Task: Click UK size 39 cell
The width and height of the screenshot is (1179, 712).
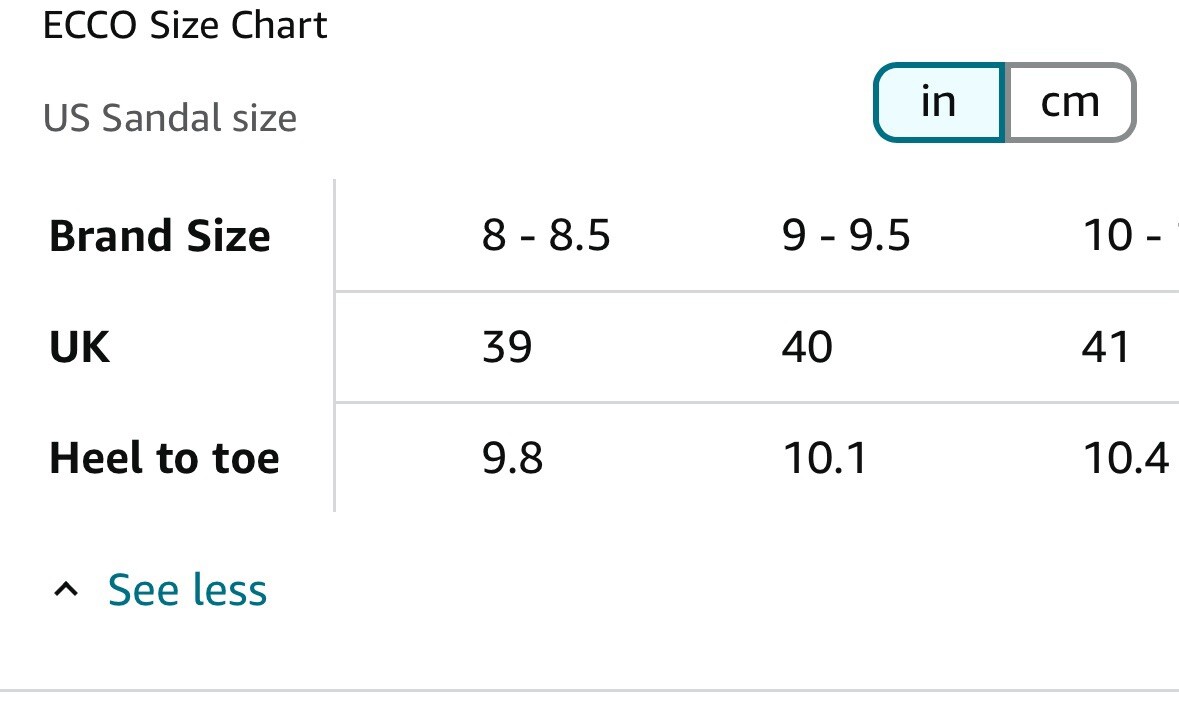Action: pyautogui.click(x=507, y=347)
